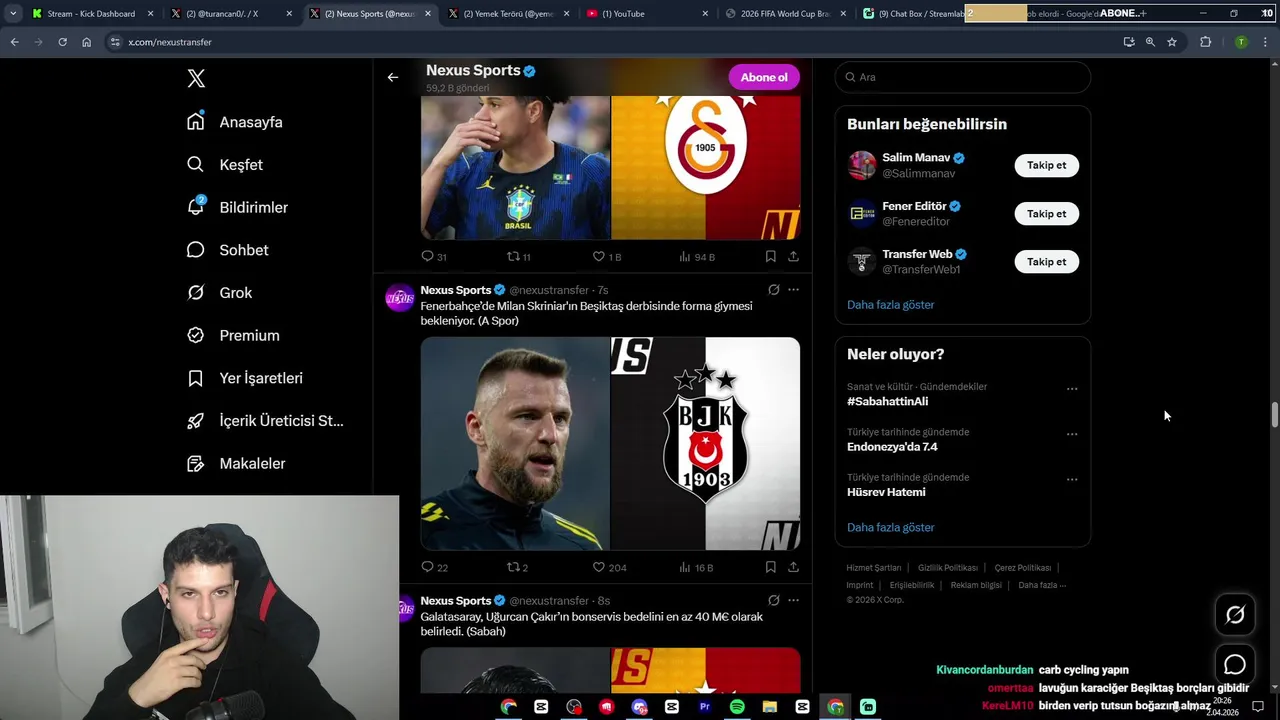Open Makaleler in the sidebar

tap(236, 464)
